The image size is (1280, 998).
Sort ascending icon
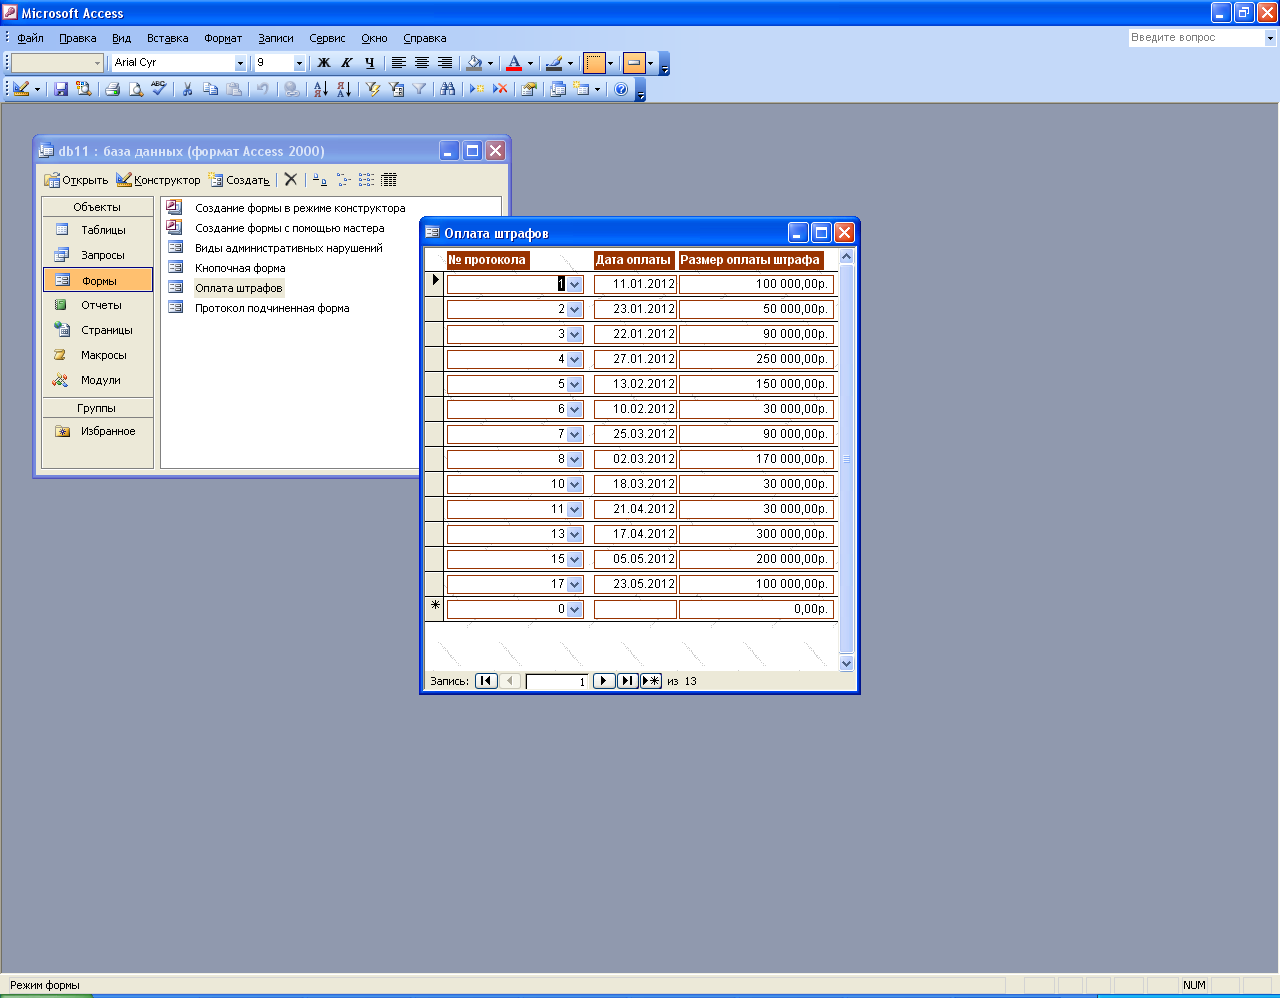[320, 89]
